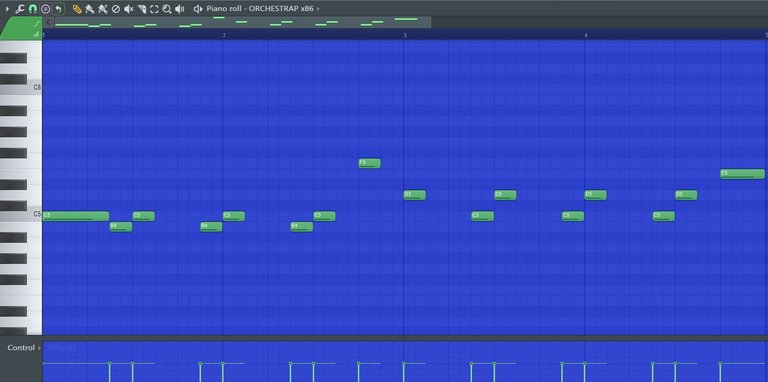Open the piano roll options menu arrow

(x=7, y=9)
